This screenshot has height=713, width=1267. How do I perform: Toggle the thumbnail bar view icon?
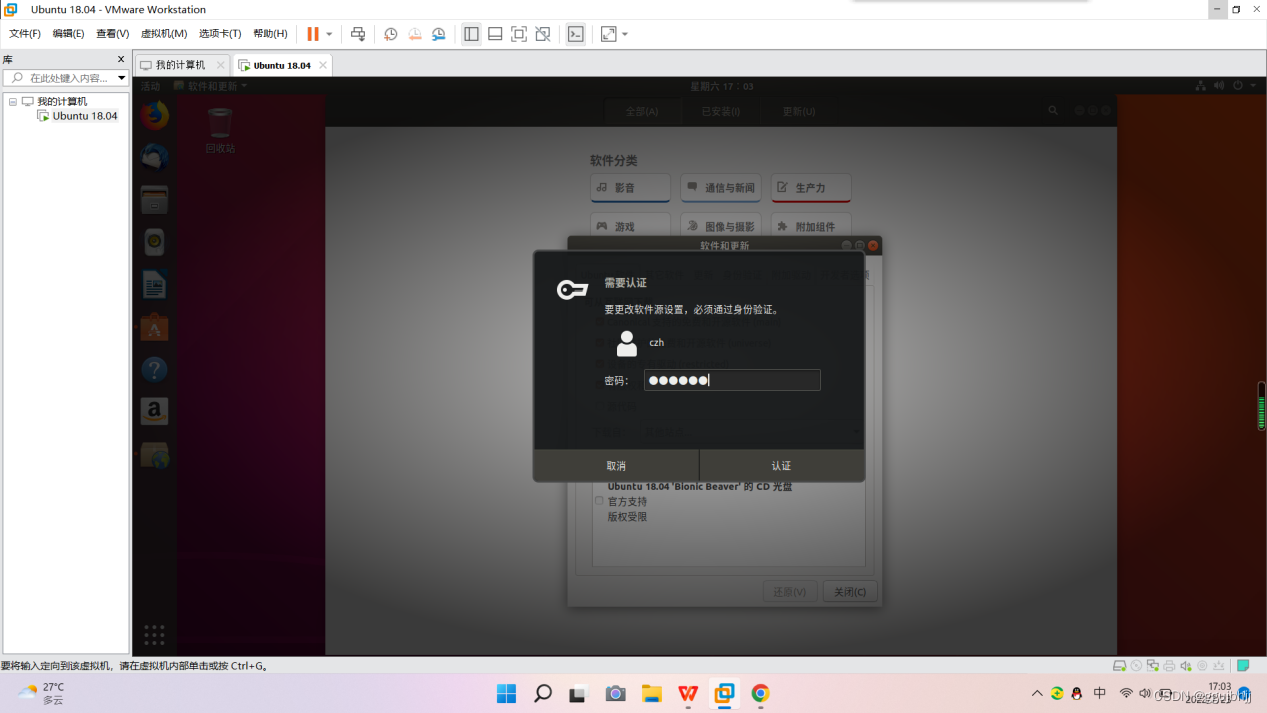tap(495, 34)
